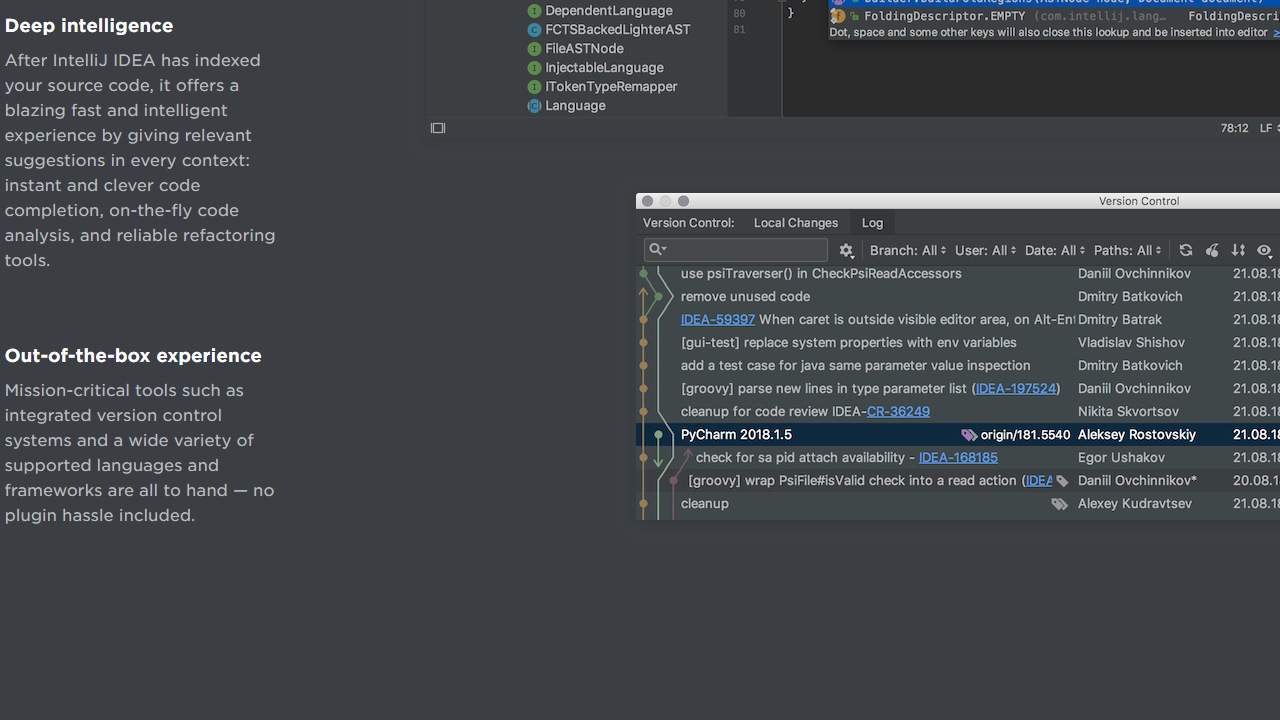The image size is (1280, 720).
Task: Follow the CR-36249 code review link
Action: (x=897, y=411)
